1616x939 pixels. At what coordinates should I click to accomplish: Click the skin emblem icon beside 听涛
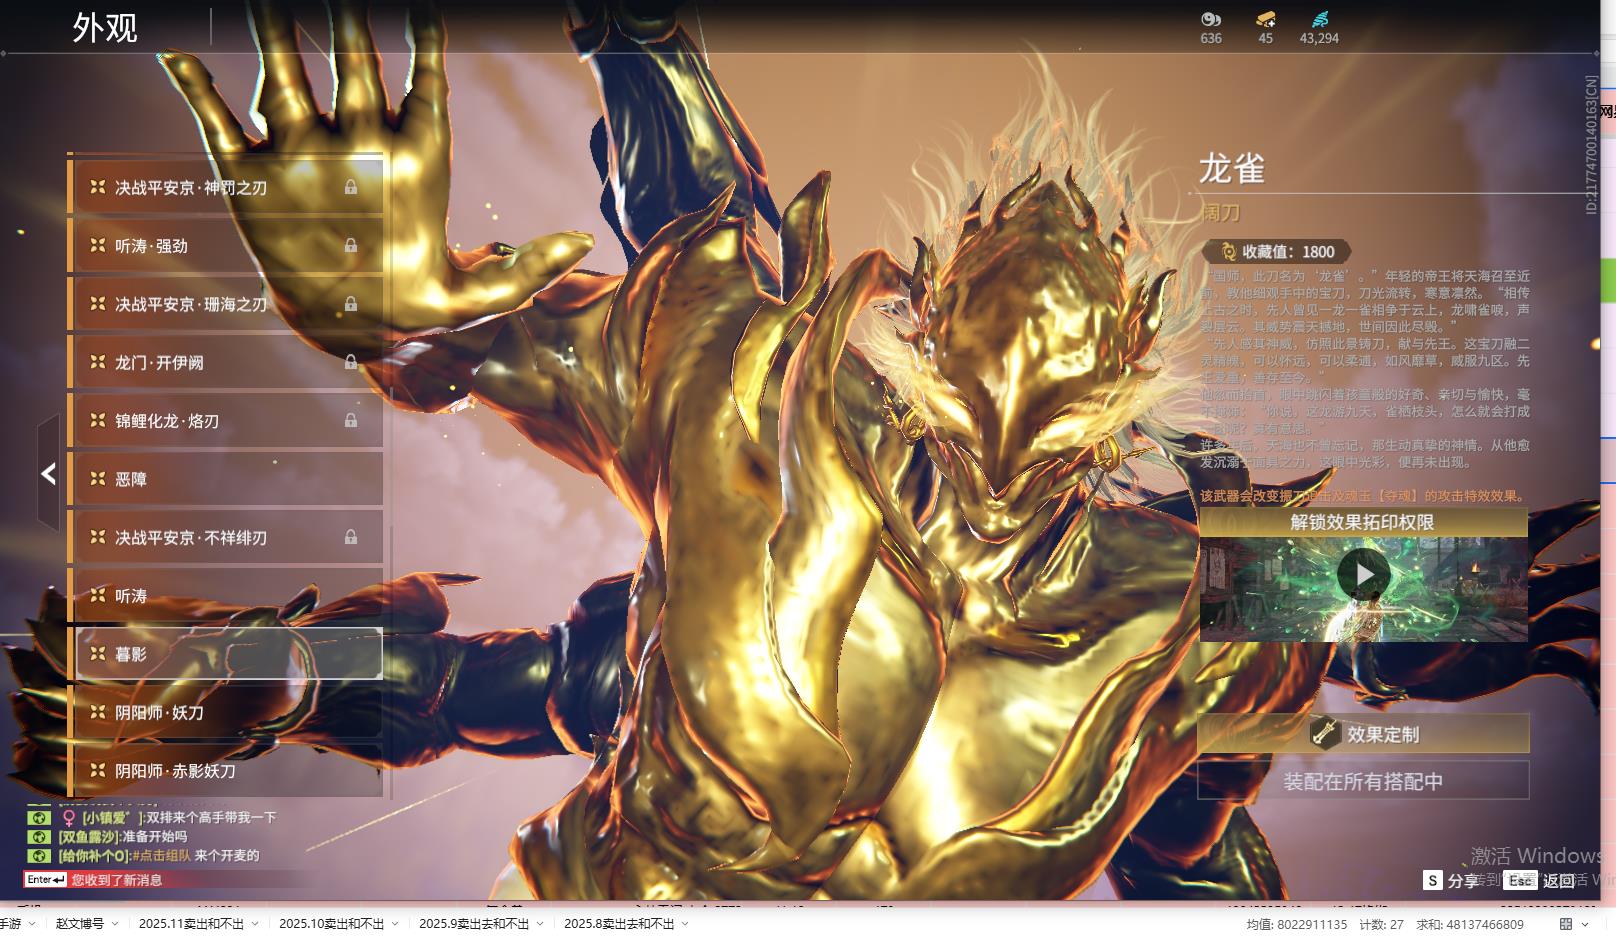pos(98,595)
